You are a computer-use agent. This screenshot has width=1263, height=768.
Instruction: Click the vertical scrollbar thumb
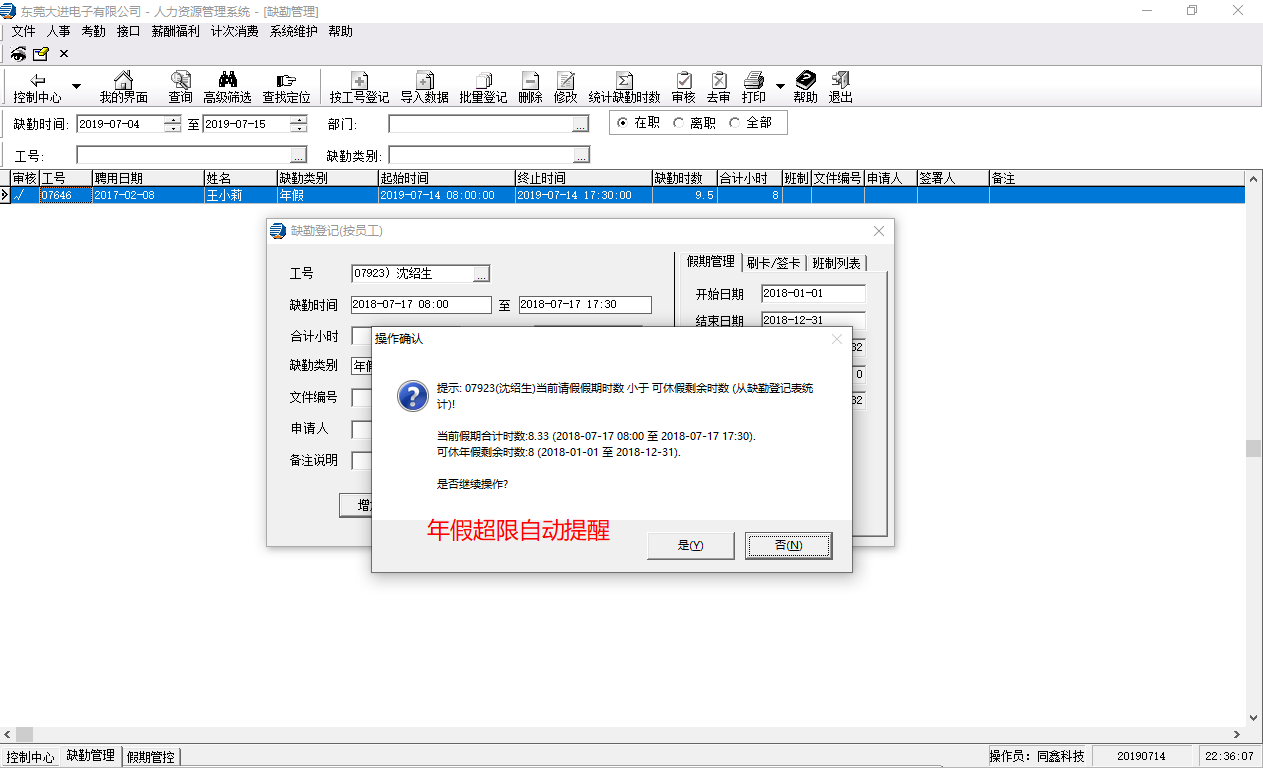click(1253, 448)
